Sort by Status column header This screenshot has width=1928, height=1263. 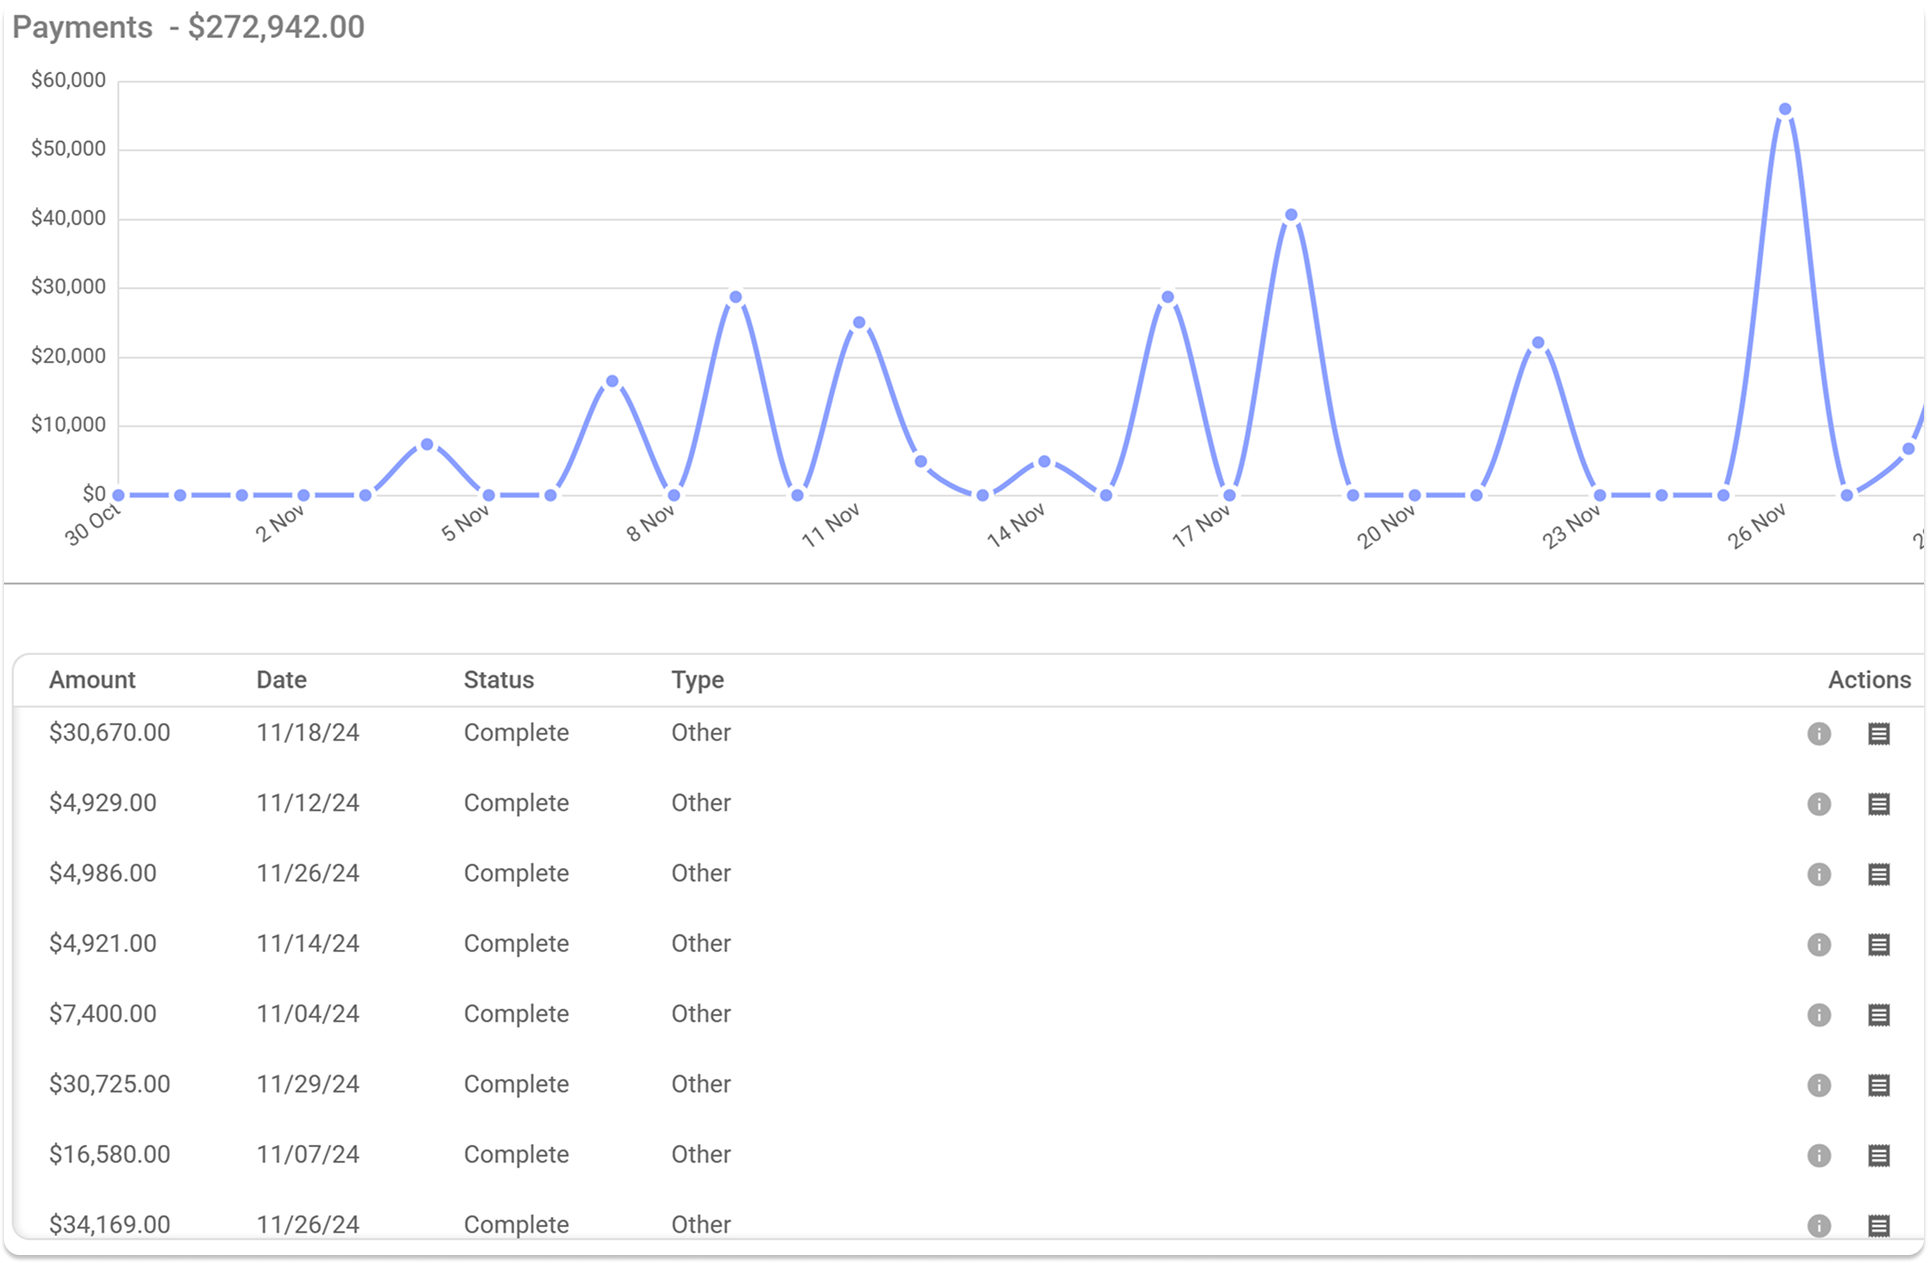pyautogui.click(x=498, y=680)
